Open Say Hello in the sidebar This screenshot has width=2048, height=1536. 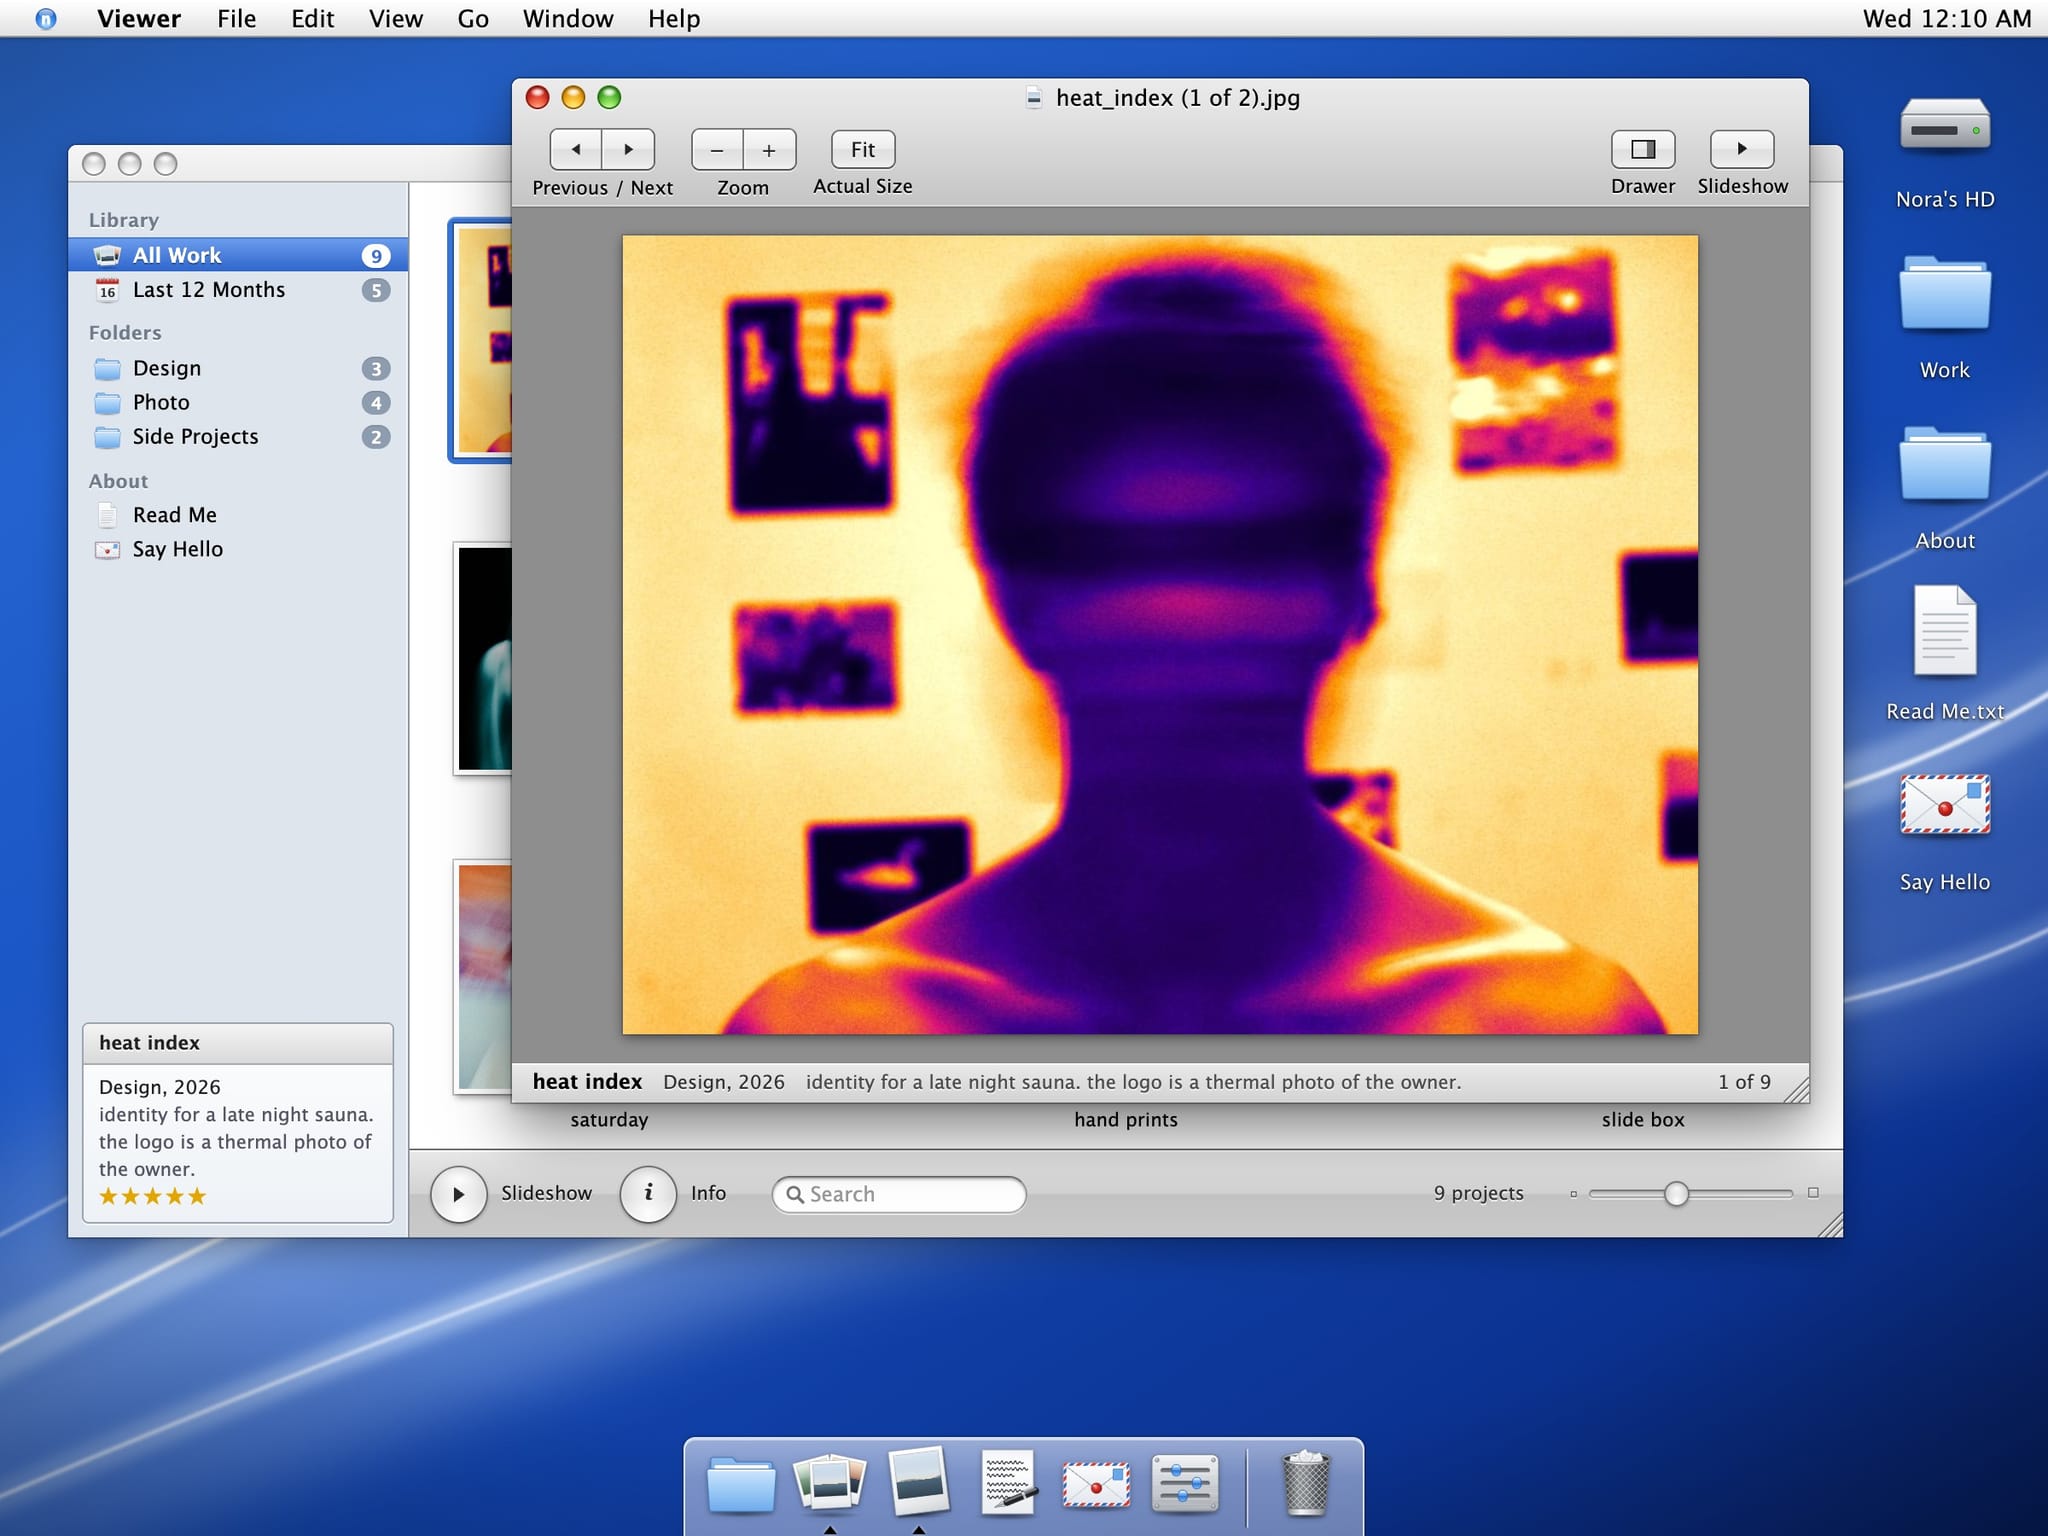(238, 549)
